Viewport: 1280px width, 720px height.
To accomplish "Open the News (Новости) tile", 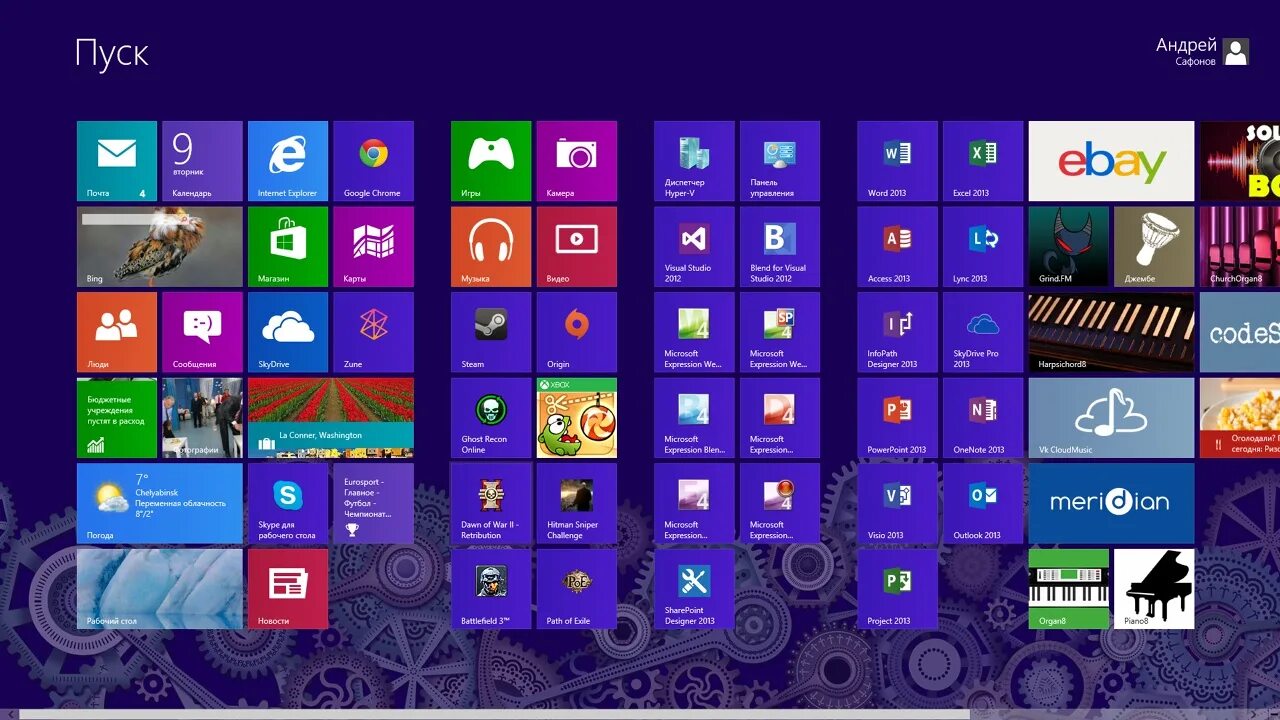I will (x=288, y=589).
